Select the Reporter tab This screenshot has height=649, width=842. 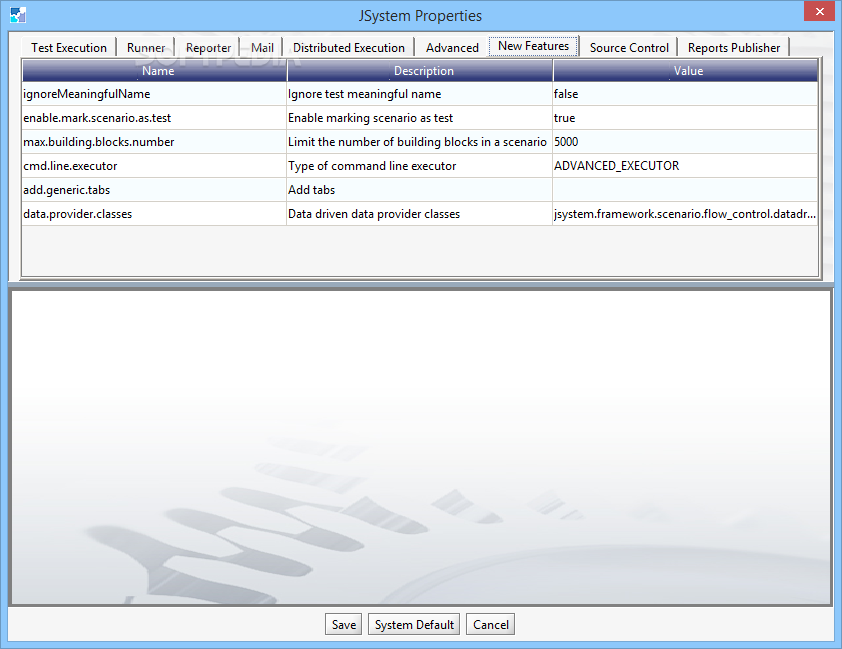tap(208, 47)
